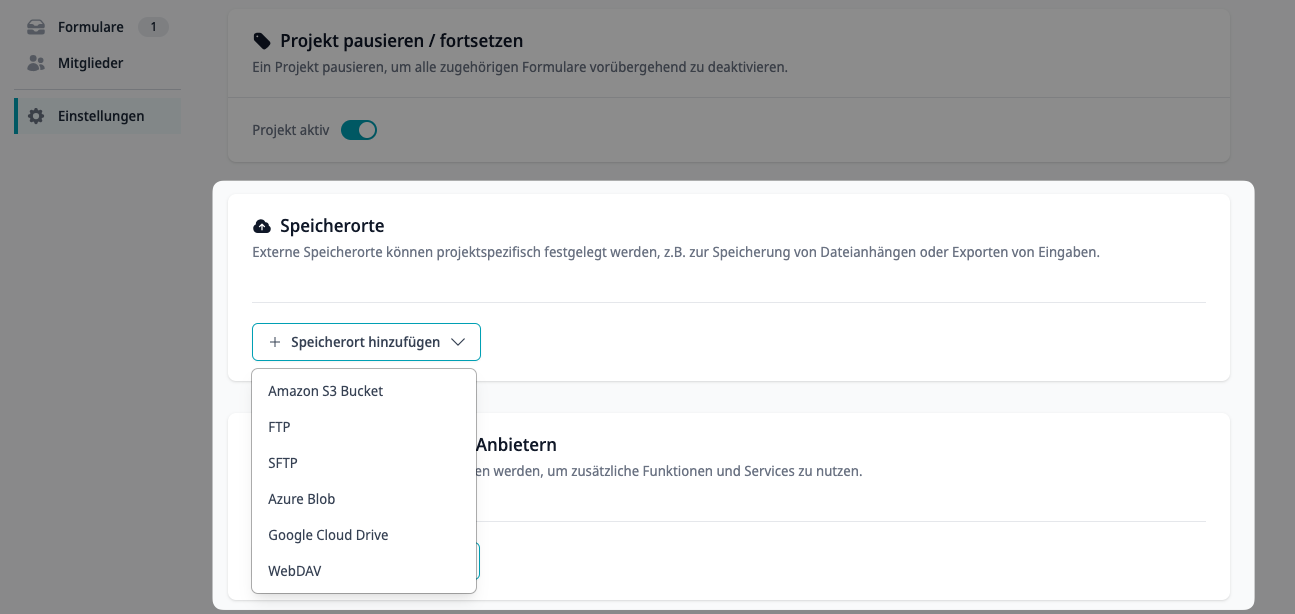Choose Amazon S3 Bucket from the list
Screen dimensions: 1295x614
[x=364, y=391]
